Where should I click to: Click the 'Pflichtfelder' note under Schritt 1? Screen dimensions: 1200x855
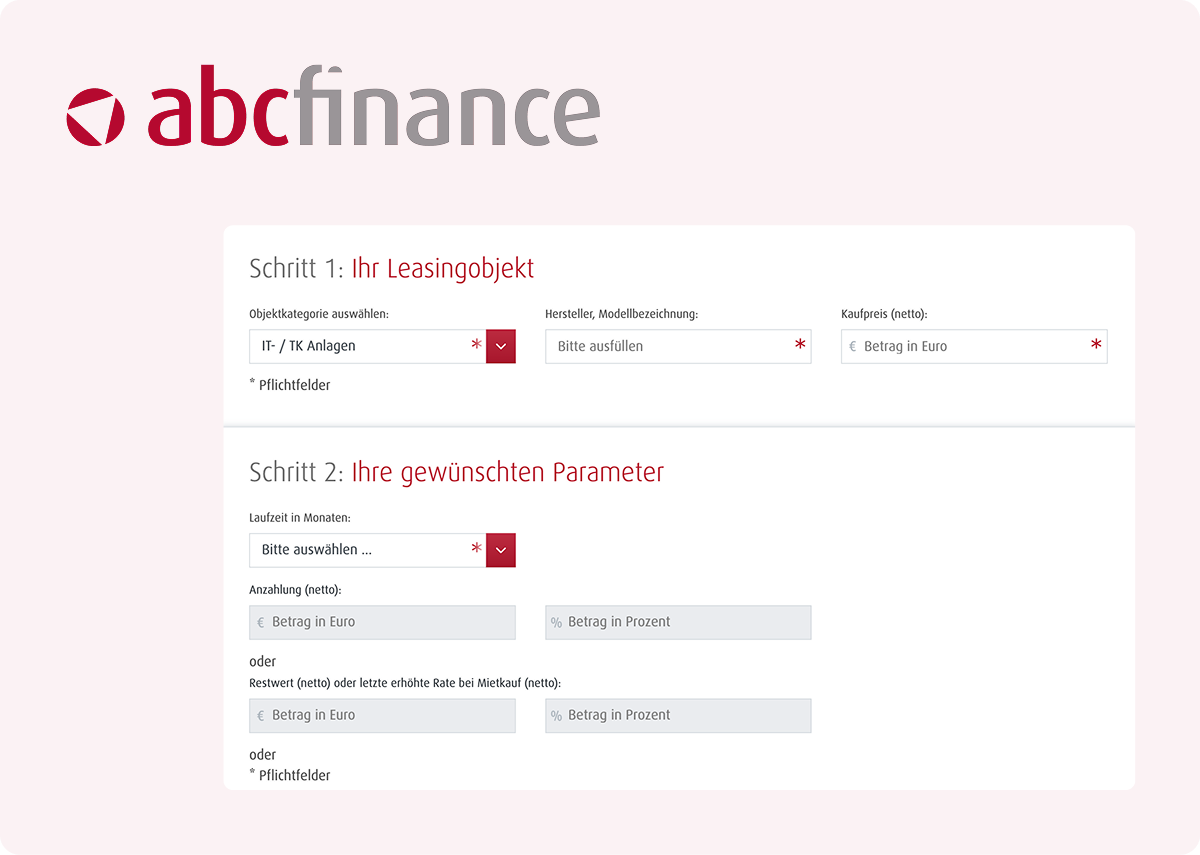pos(290,384)
